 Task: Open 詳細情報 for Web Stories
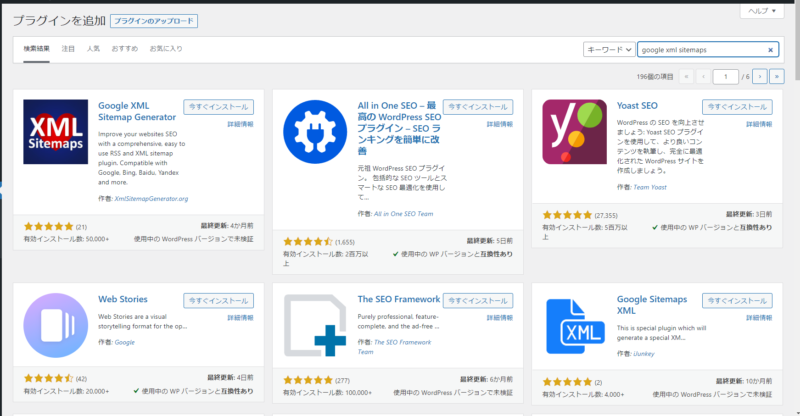click(240, 317)
